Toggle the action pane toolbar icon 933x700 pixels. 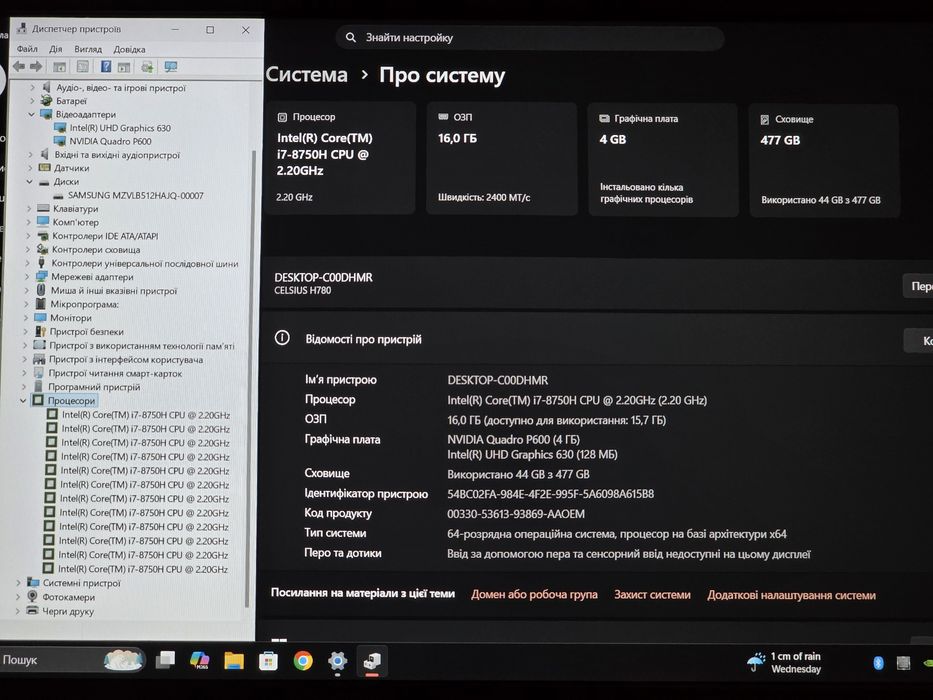[x=124, y=67]
